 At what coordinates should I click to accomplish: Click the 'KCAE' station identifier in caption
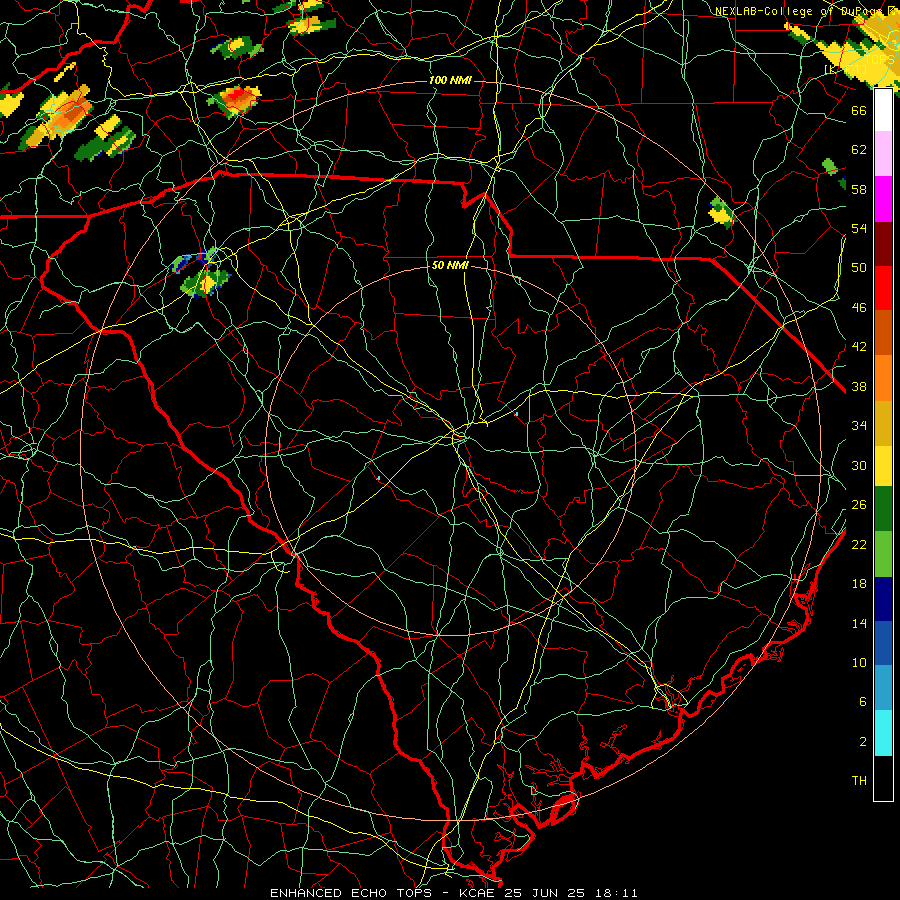click(477, 893)
